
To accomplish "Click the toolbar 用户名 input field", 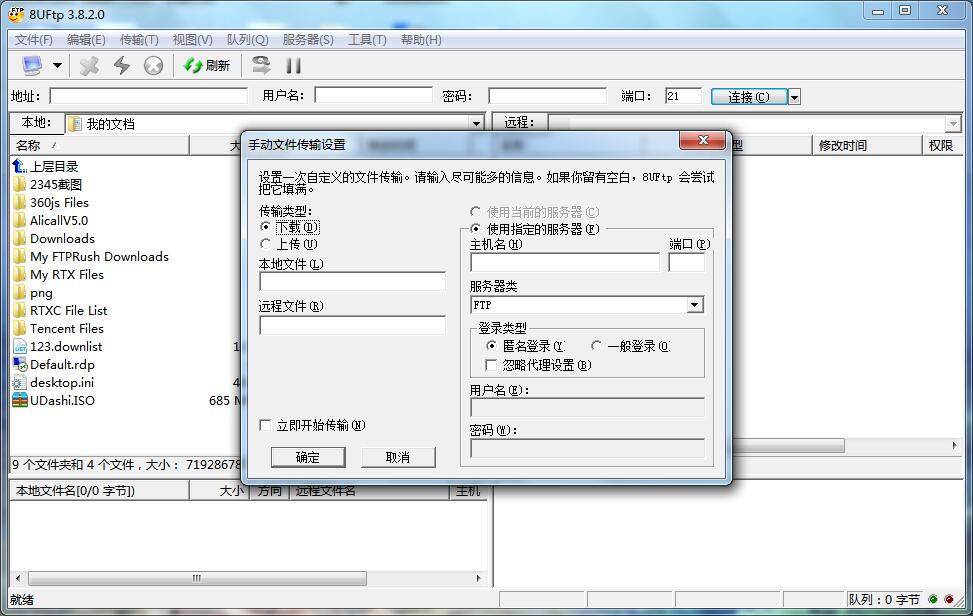I will tap(374, 95).
